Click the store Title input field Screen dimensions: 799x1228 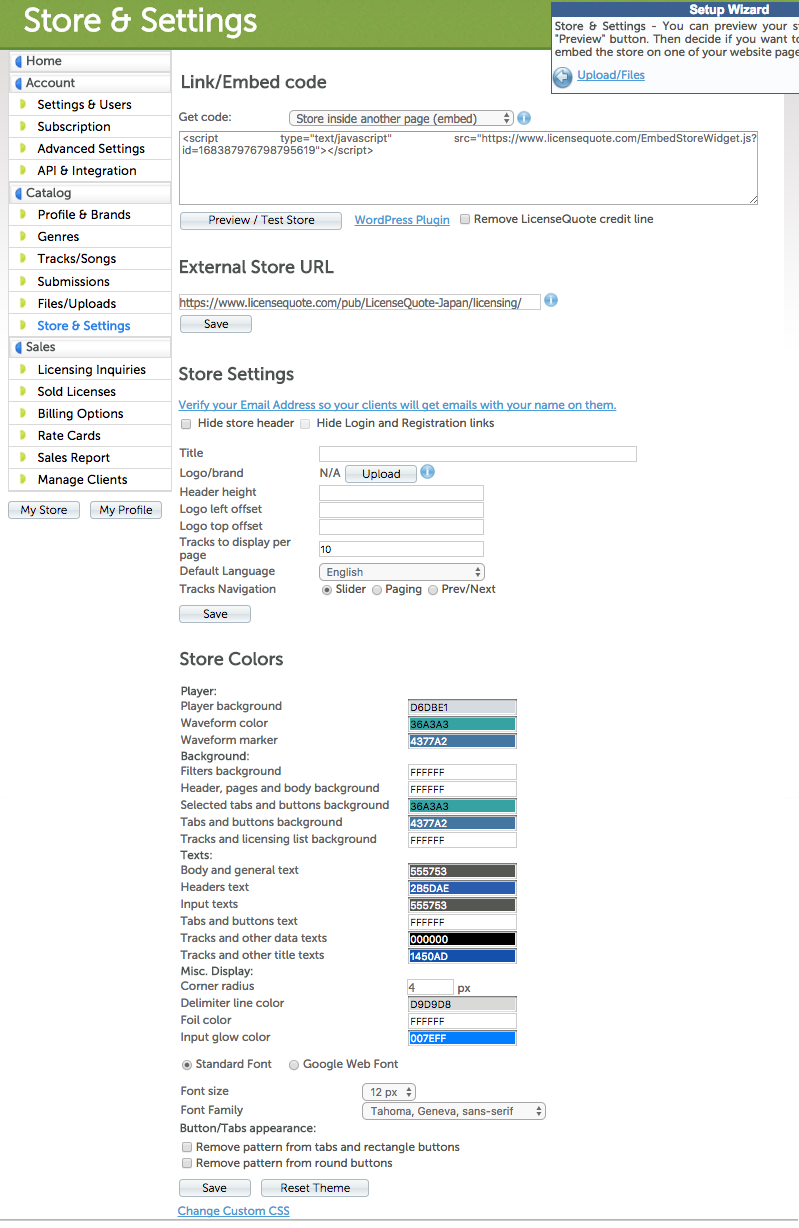point(477,454)
